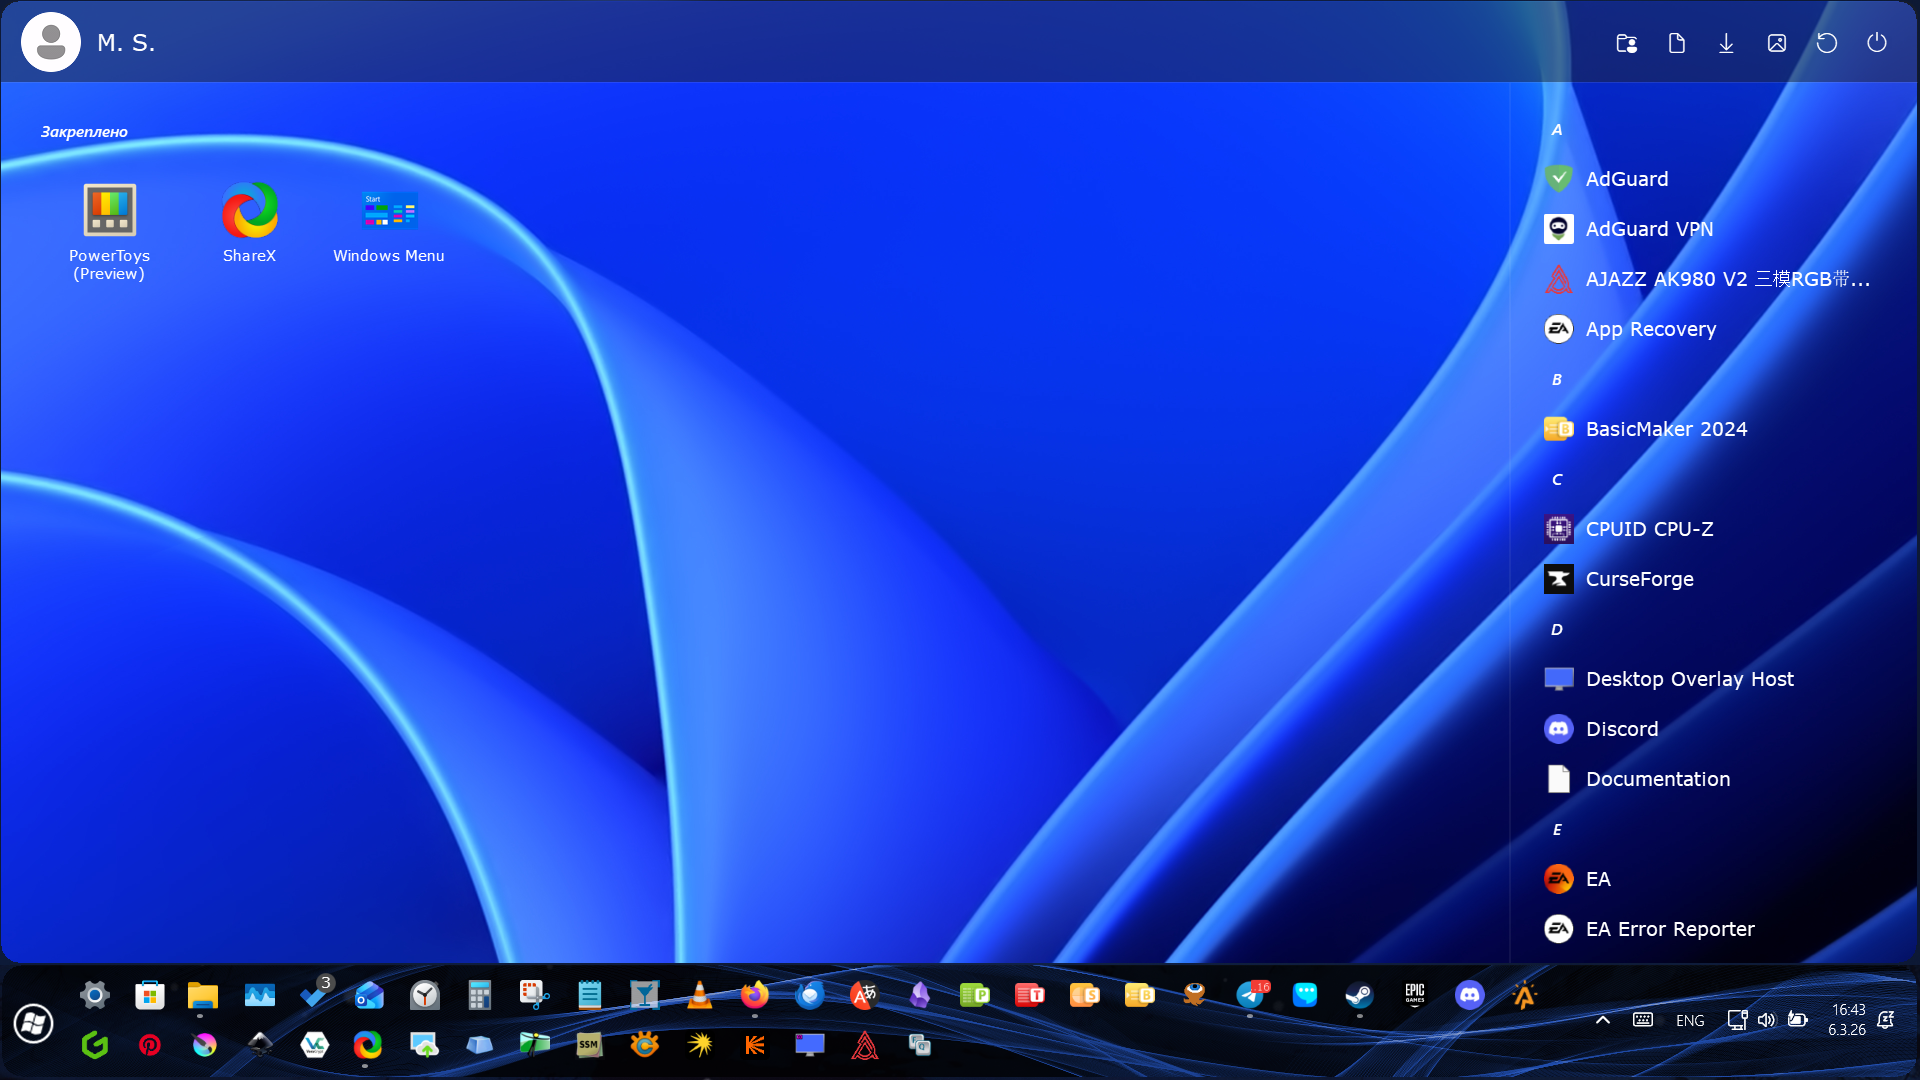Click the M. S. user account button
This screenshot has height=1080, width=1920.
(88, 43)
